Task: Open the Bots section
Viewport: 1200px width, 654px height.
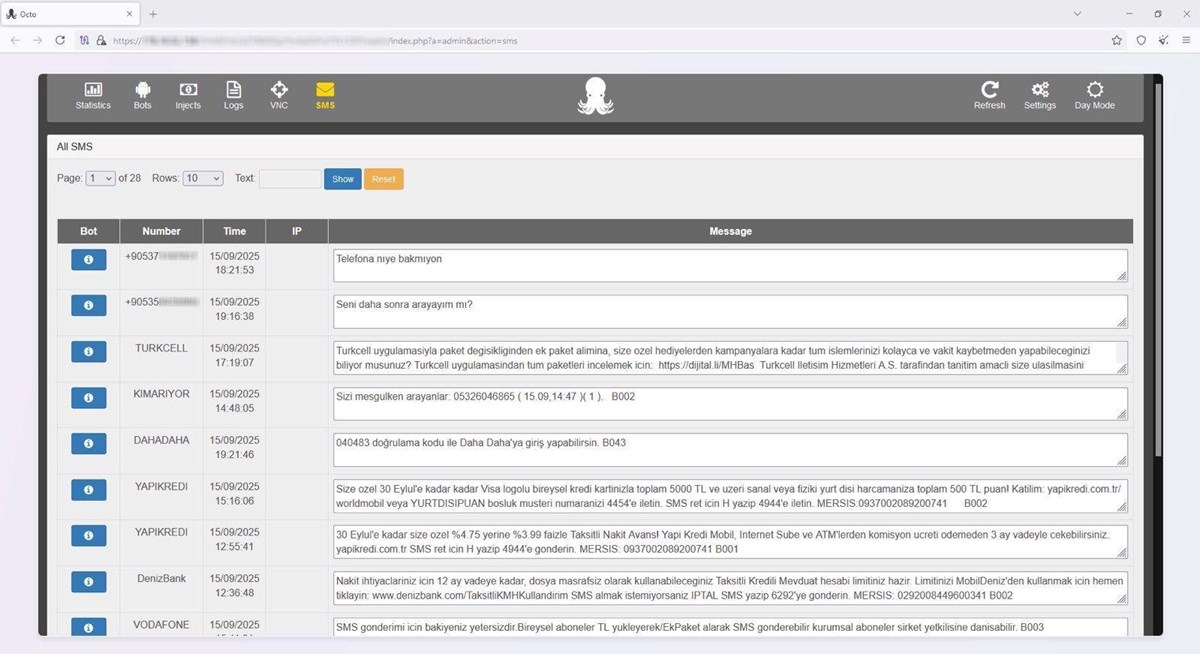Action: [x=142, y=95]
